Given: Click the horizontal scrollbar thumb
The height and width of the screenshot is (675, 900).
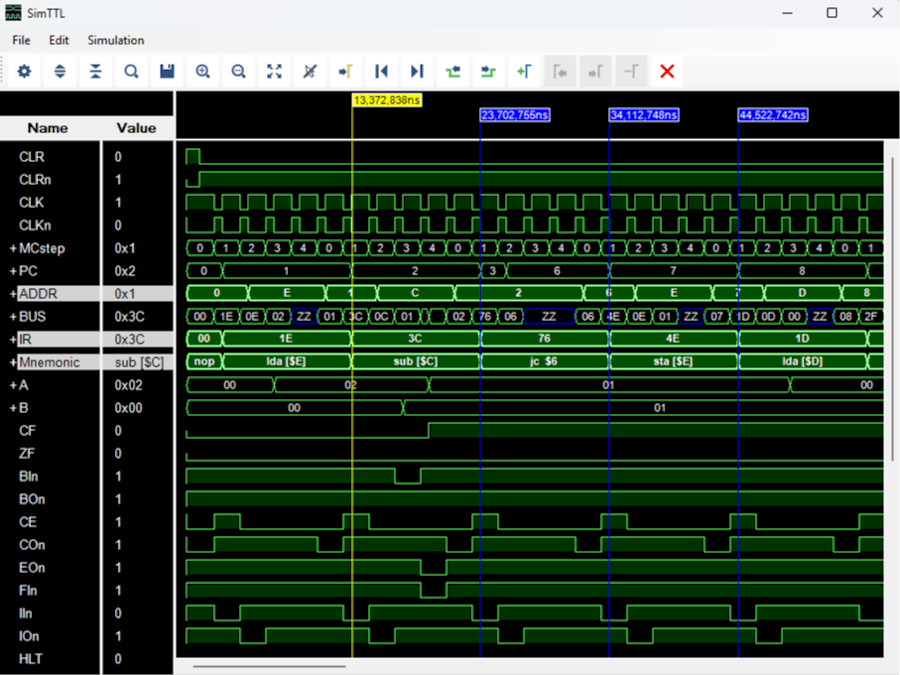Looking at the screenshot, I should point(269,666).
